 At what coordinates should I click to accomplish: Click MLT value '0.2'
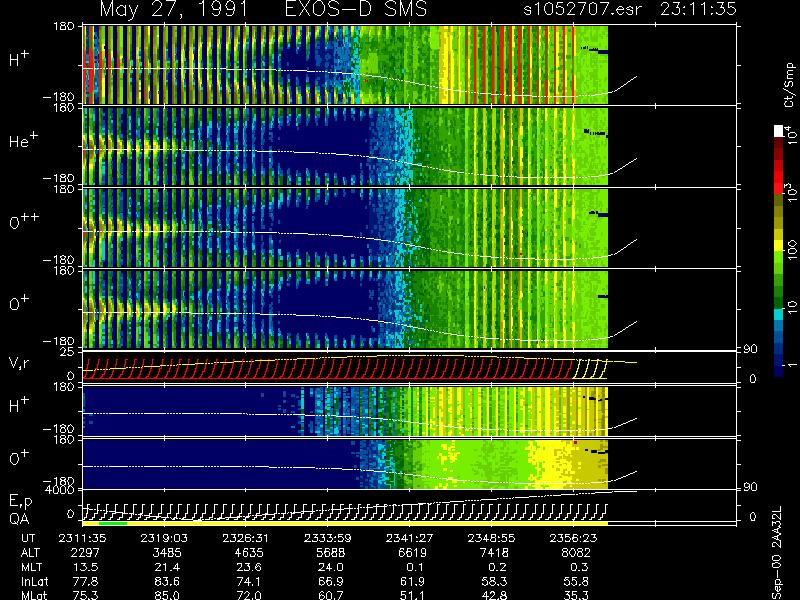(497, 567)
